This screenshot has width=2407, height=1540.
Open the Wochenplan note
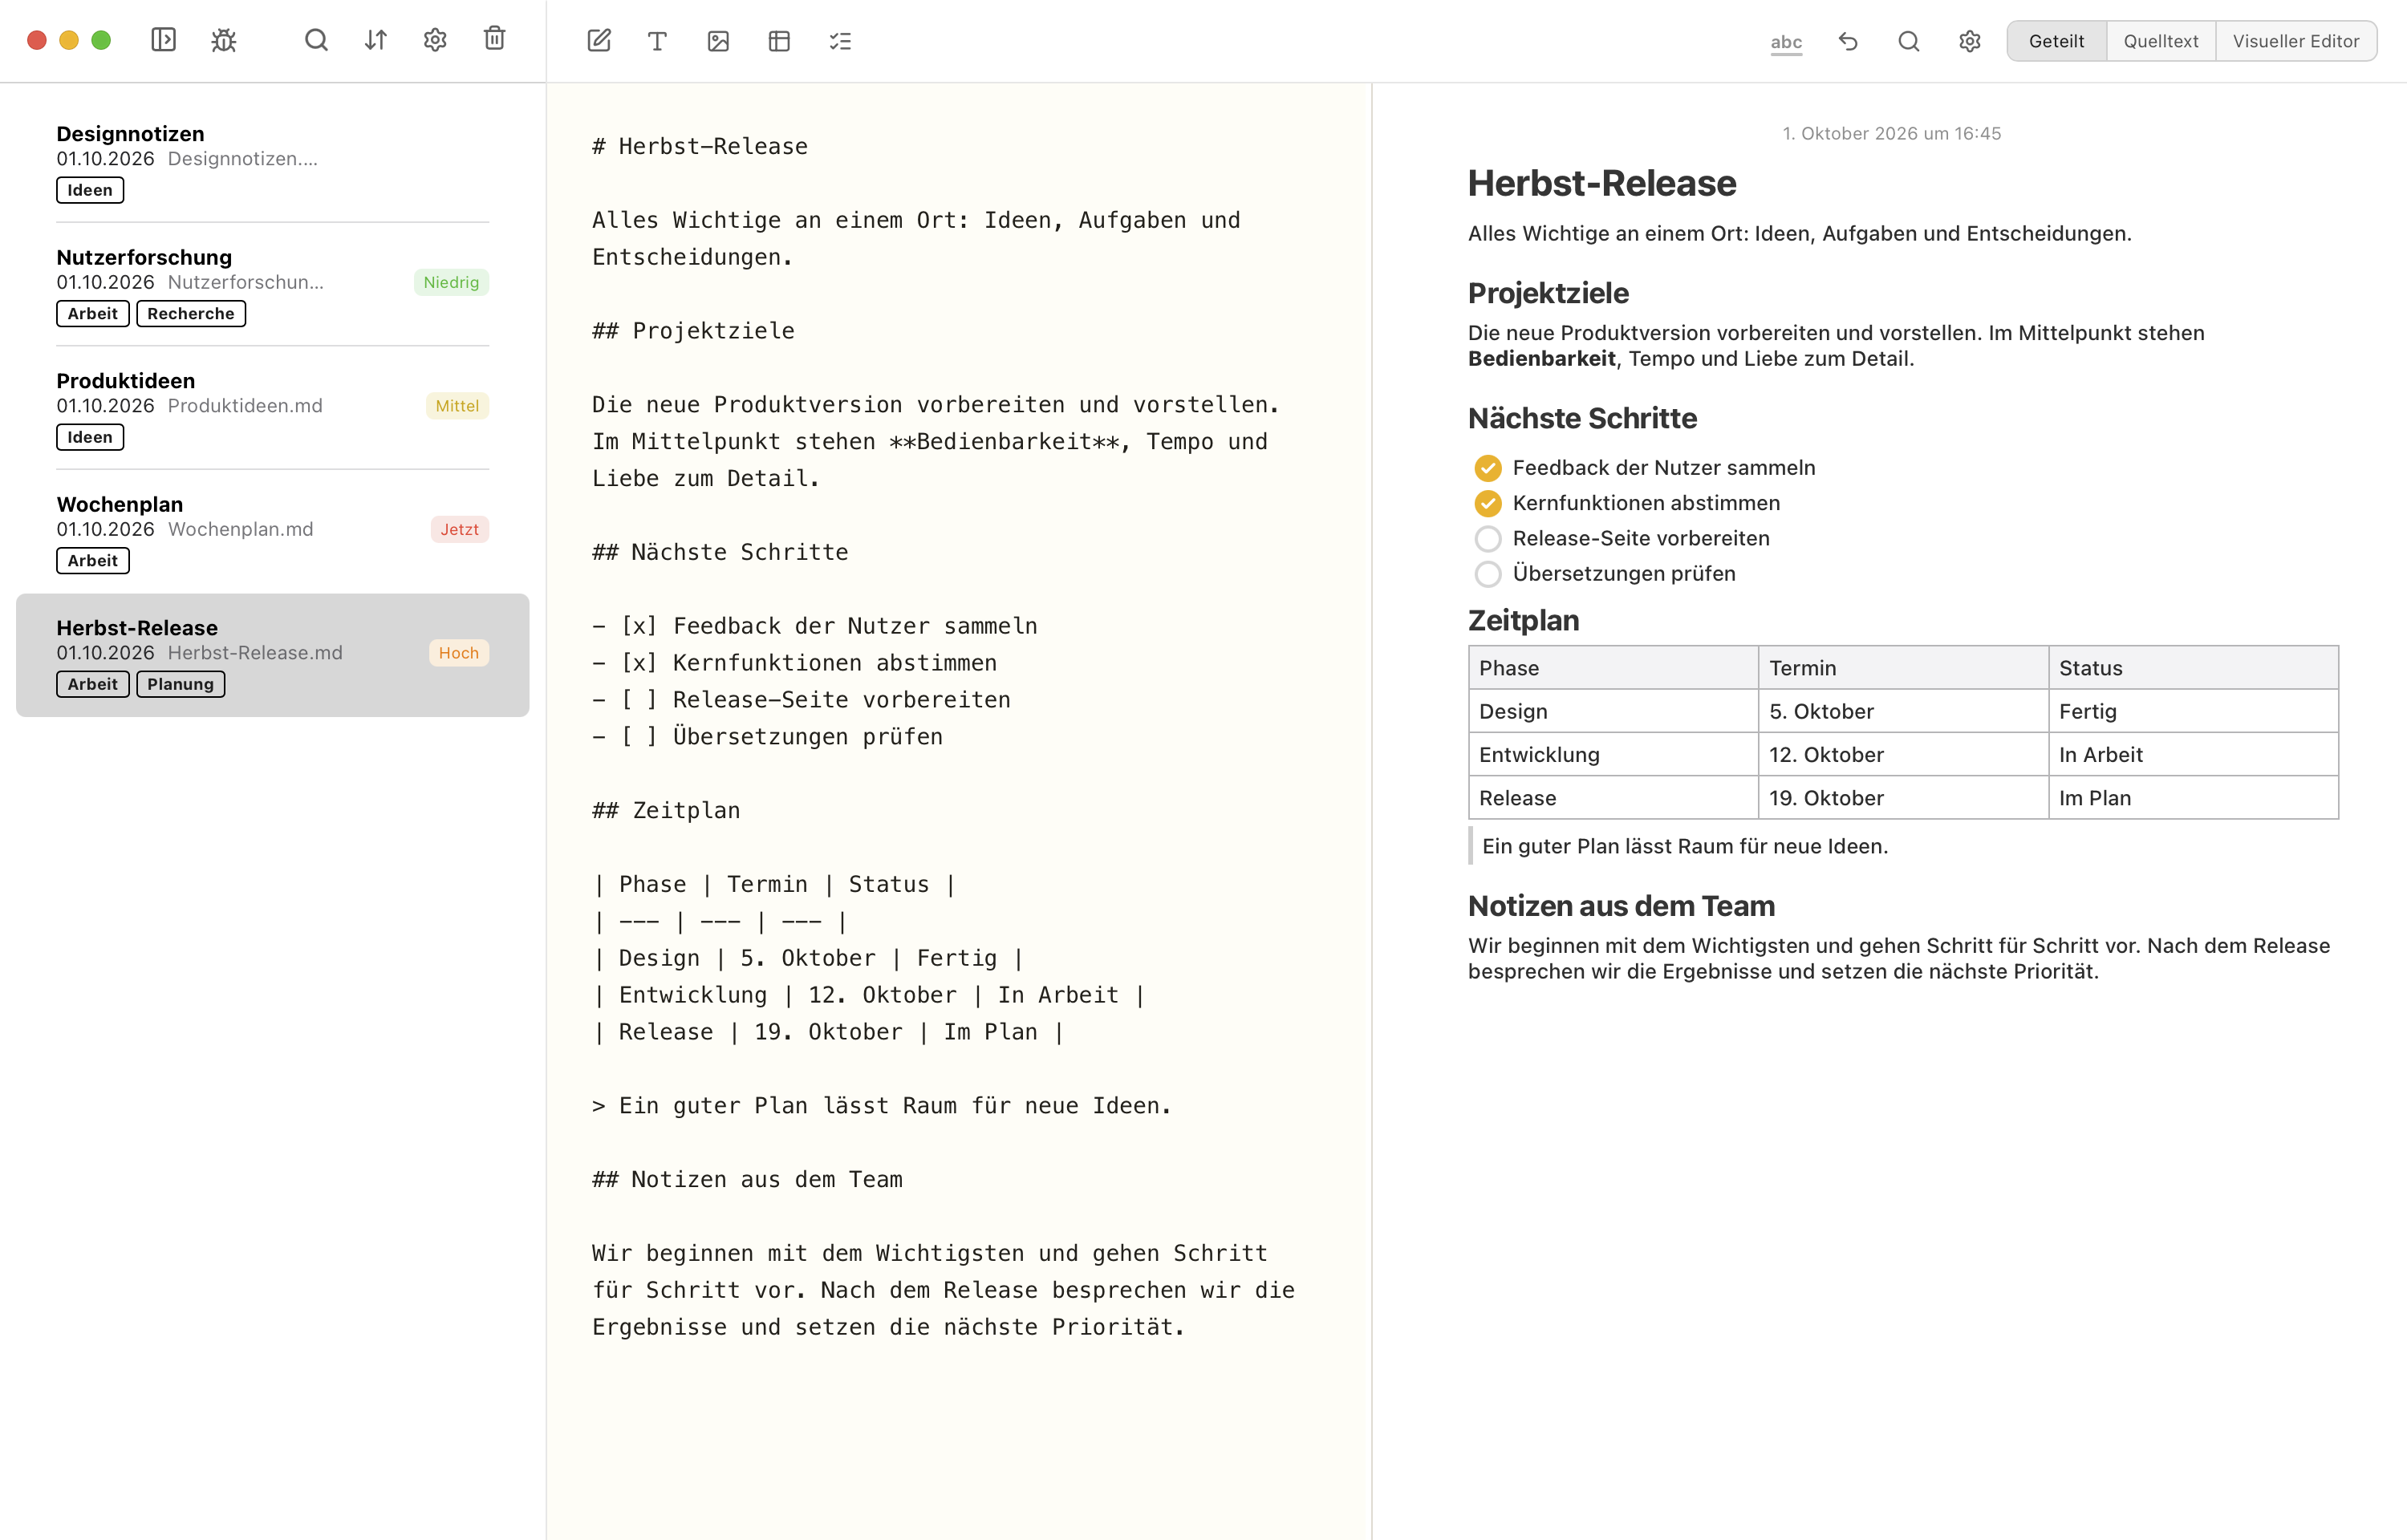click(x=272, y=531)
